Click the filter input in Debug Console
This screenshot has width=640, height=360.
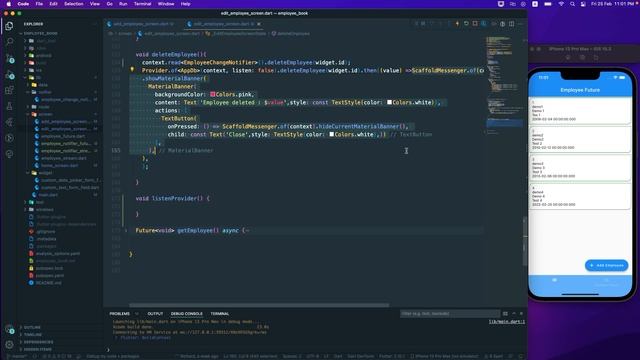pyautogui.click(x=449, y=313)
